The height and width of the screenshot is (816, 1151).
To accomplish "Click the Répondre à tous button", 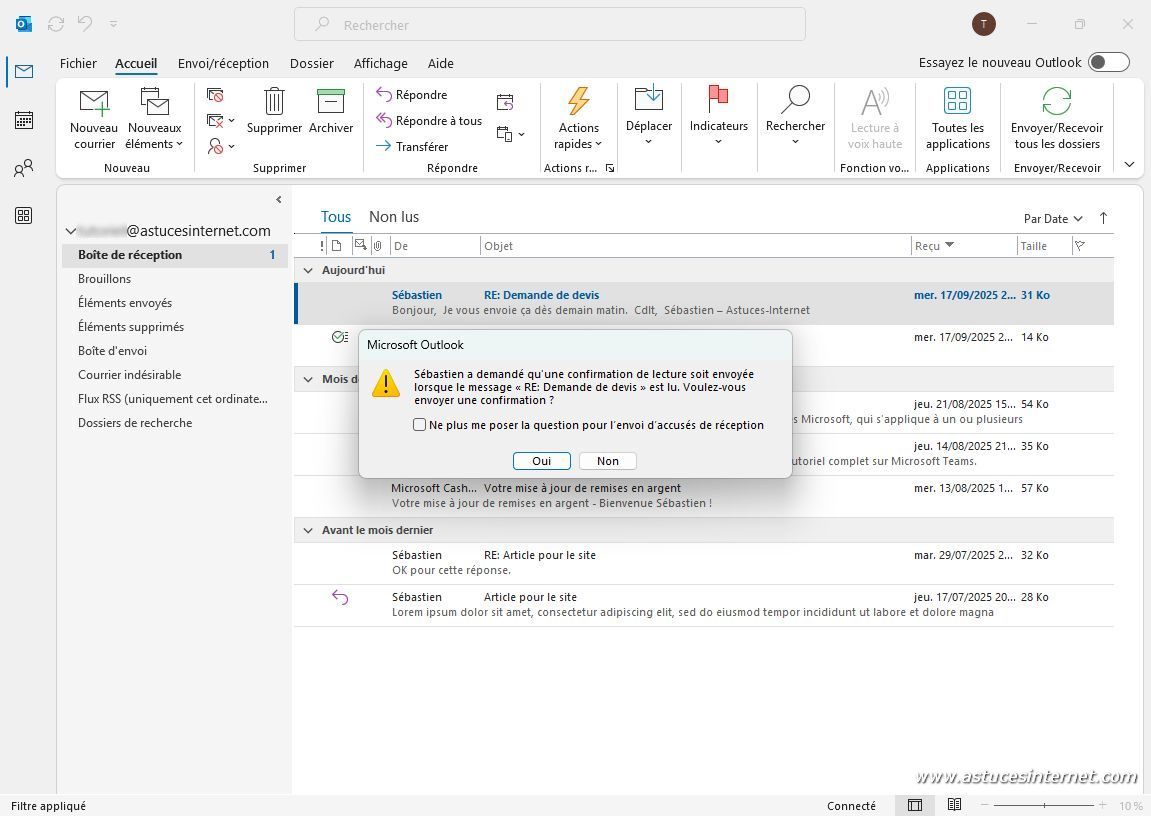I will (x=429, y=121).
